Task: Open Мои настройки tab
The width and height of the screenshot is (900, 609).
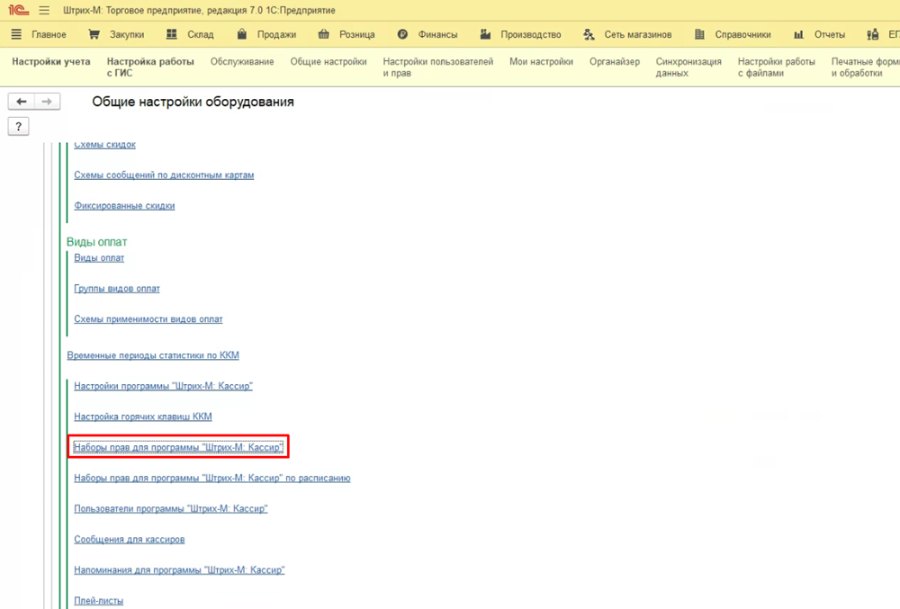Action: (x=541, y=61)
